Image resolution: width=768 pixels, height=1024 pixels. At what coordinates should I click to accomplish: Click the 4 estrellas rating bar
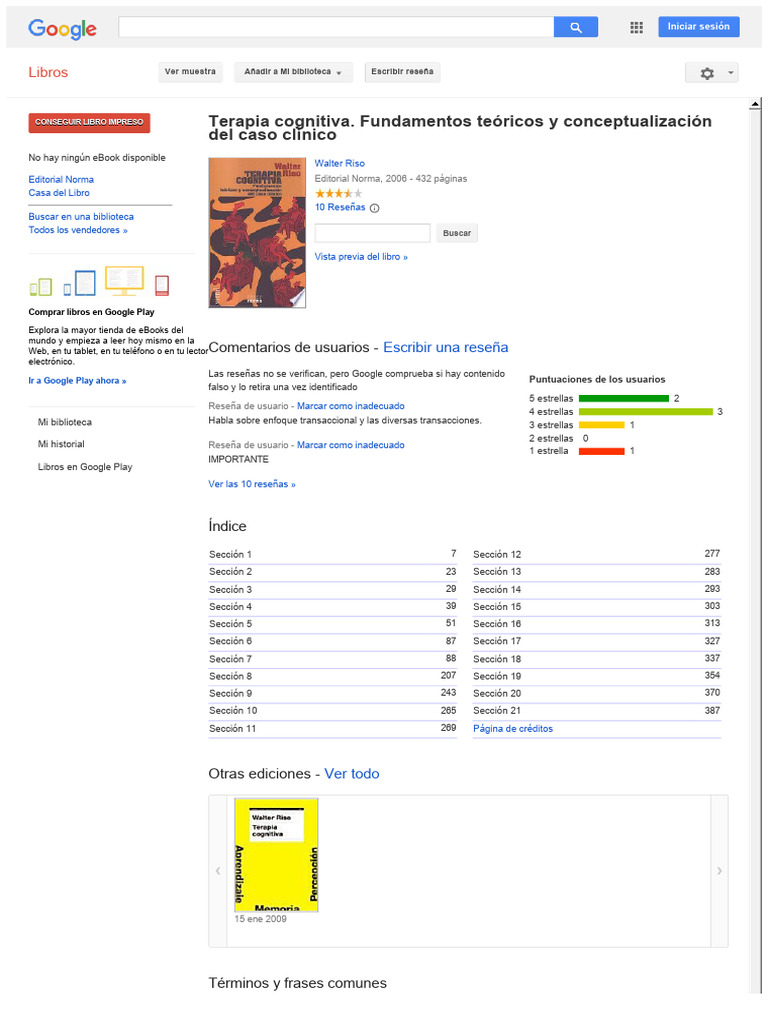pos(646,412)
